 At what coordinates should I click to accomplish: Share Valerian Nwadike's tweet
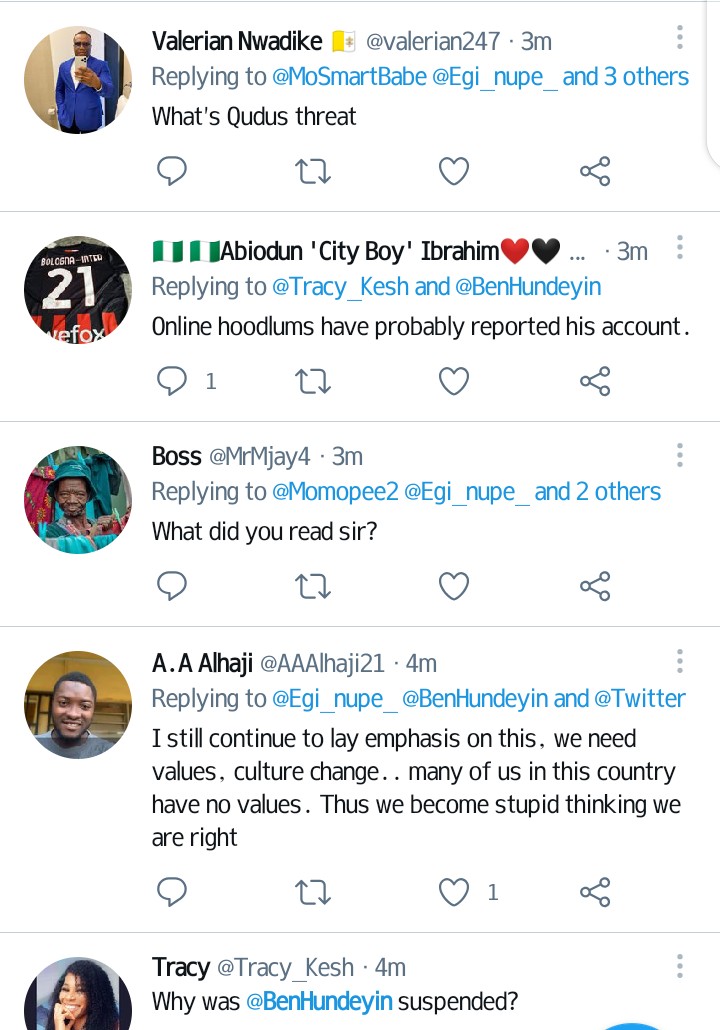[595, 172]
